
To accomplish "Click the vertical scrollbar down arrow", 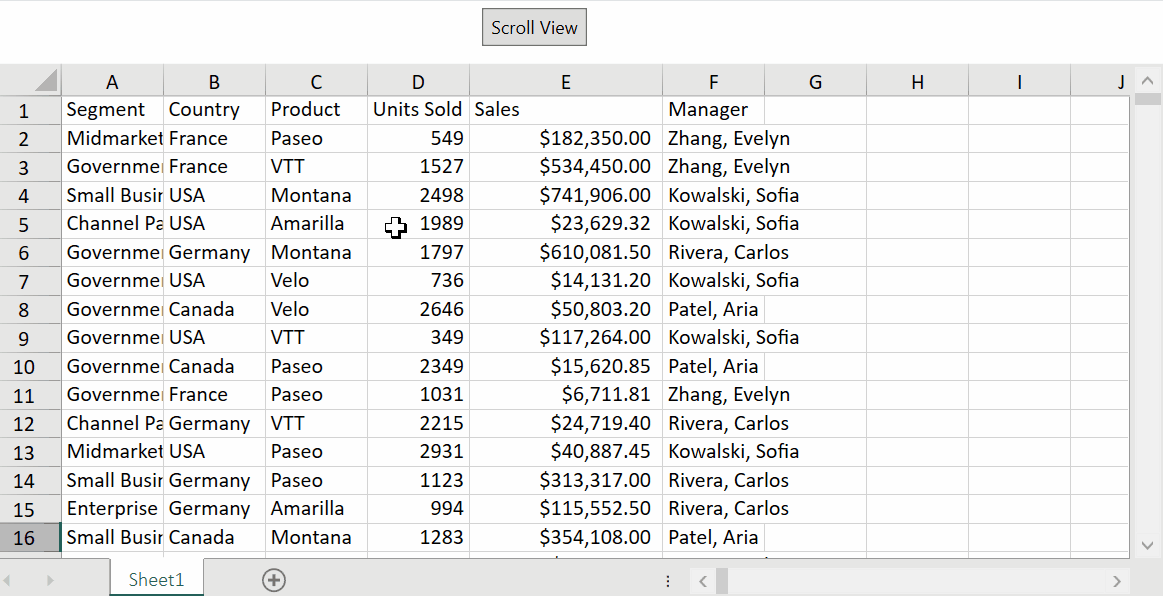I will click(x=1147, y=546).
